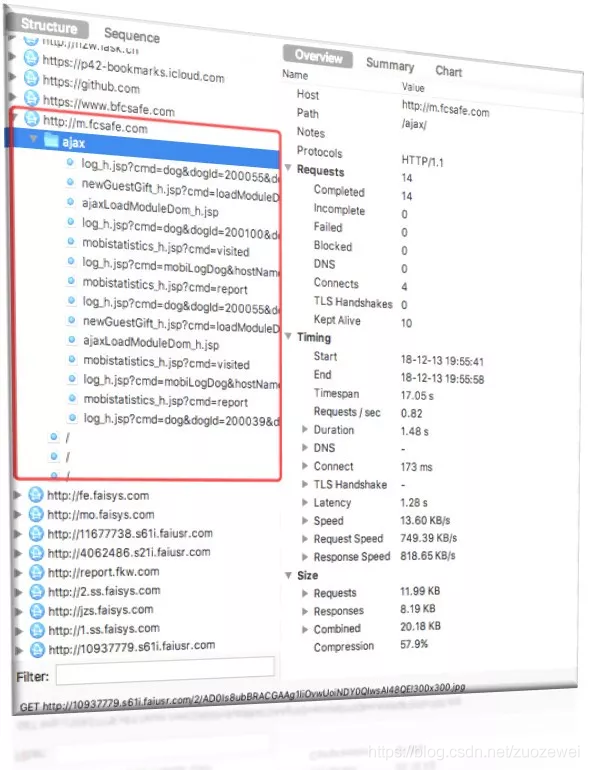Expand the Responses size row
Image resolution: width=589 pixels, height=770 pixels.
coord(305,611)
